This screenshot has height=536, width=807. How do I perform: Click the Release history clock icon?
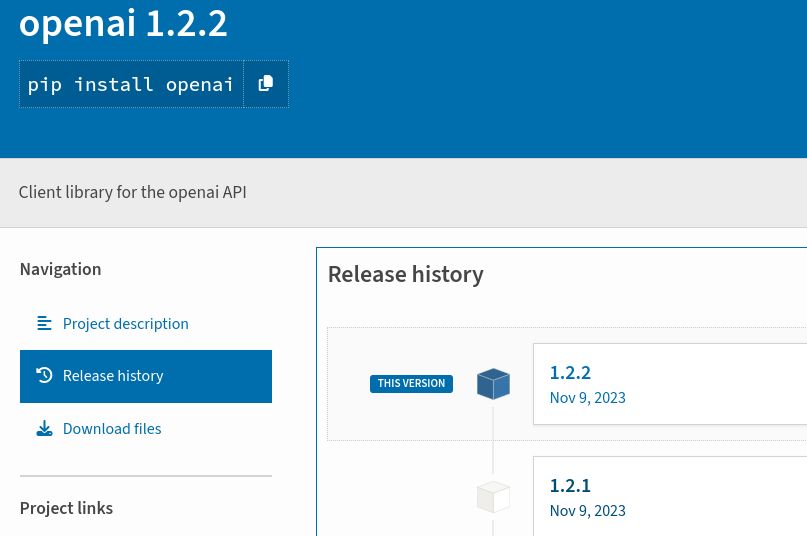pyautogui.click(x=44, y=375)
